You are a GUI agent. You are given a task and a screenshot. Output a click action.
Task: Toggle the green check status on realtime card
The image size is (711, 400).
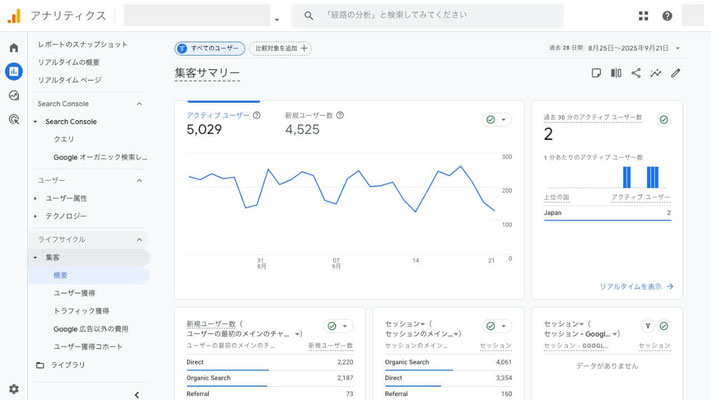pyautogui.click(x=664, y=119)
